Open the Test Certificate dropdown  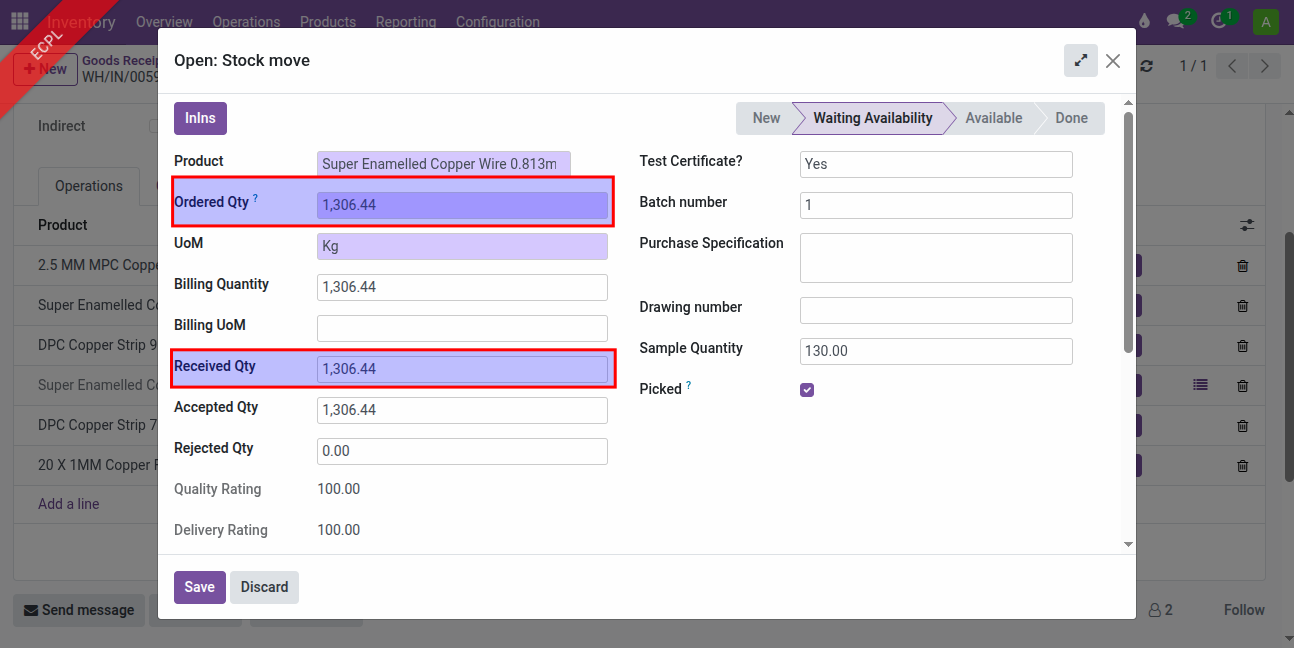pos(936,164)
